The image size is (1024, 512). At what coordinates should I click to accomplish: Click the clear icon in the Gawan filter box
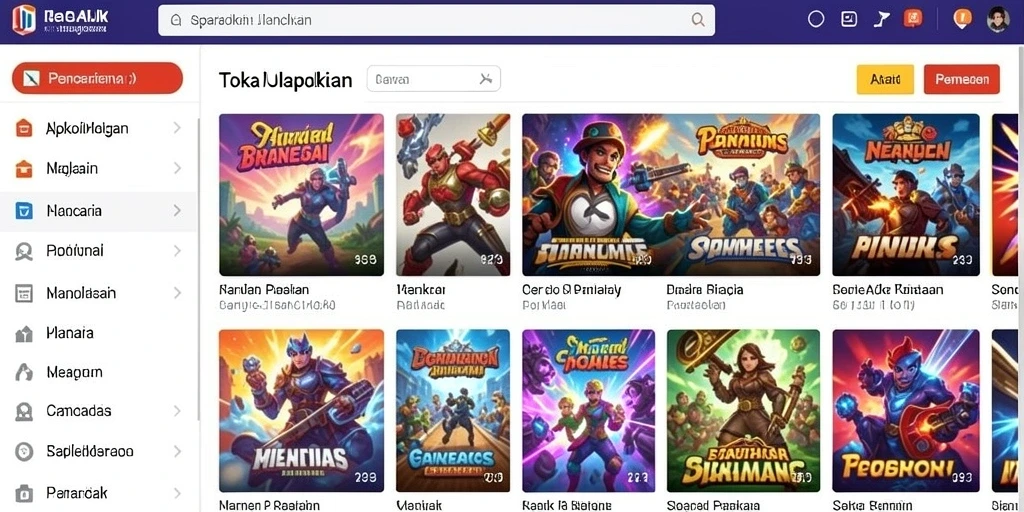click(485, 79)
